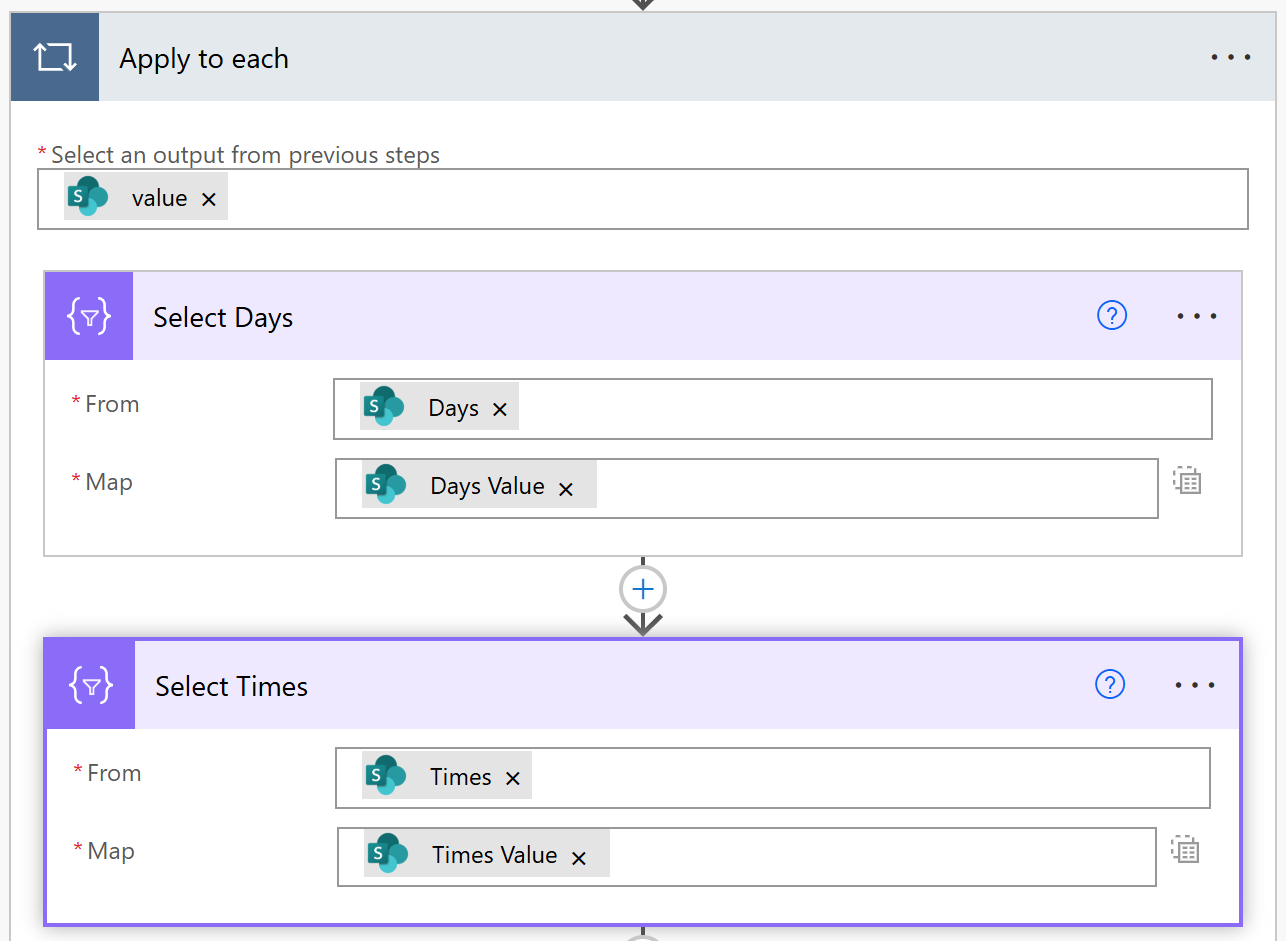The image size is (1286, 941).
Task: Collapse Apply to each via its title
Action: [x=204, y=59]
